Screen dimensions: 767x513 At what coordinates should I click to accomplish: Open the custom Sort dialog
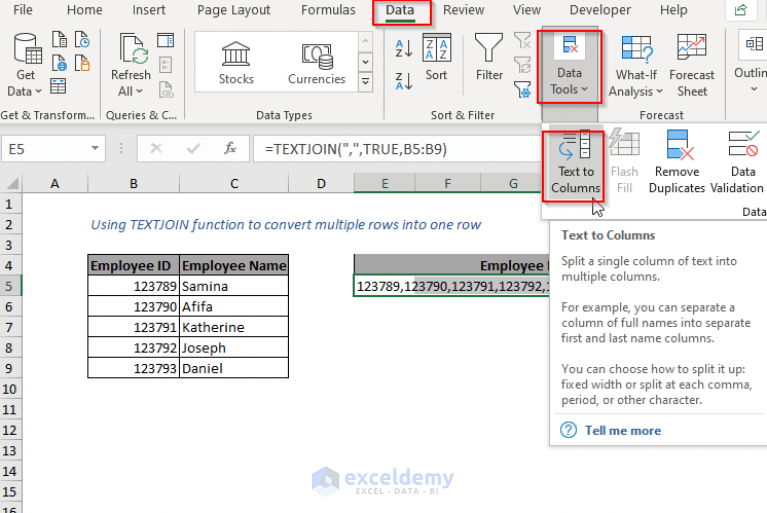coord(436,57)
